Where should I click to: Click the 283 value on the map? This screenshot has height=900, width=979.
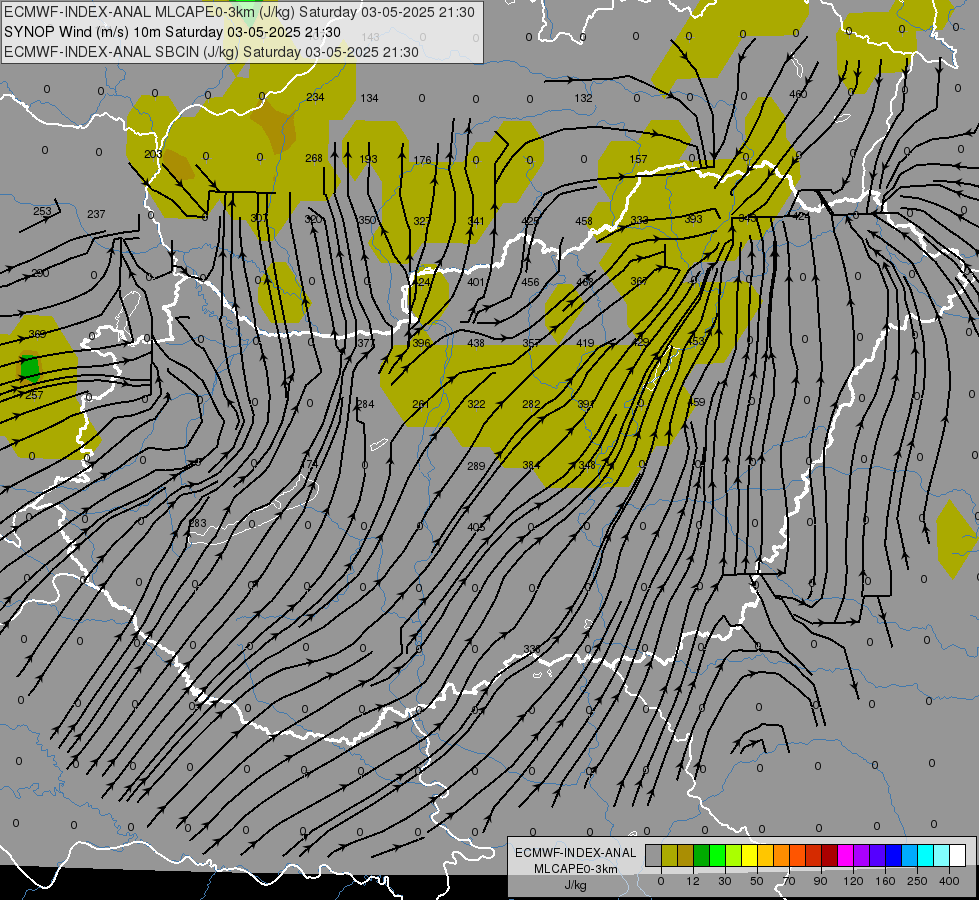click(x=197, y=523)
